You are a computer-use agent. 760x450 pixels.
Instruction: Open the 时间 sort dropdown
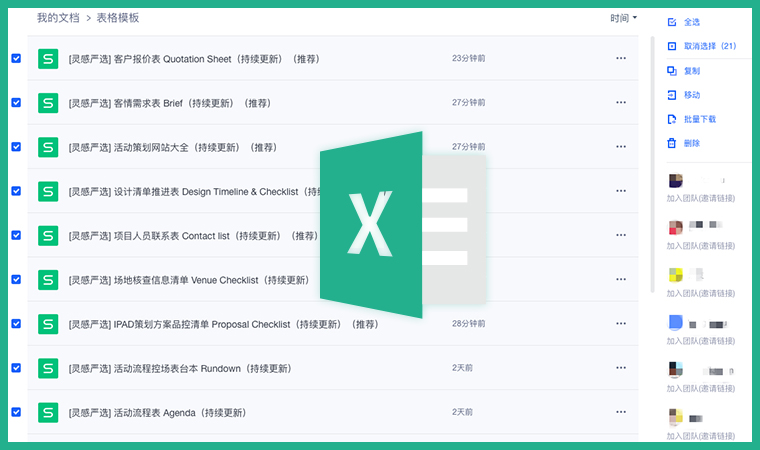[x=623, y=18]
